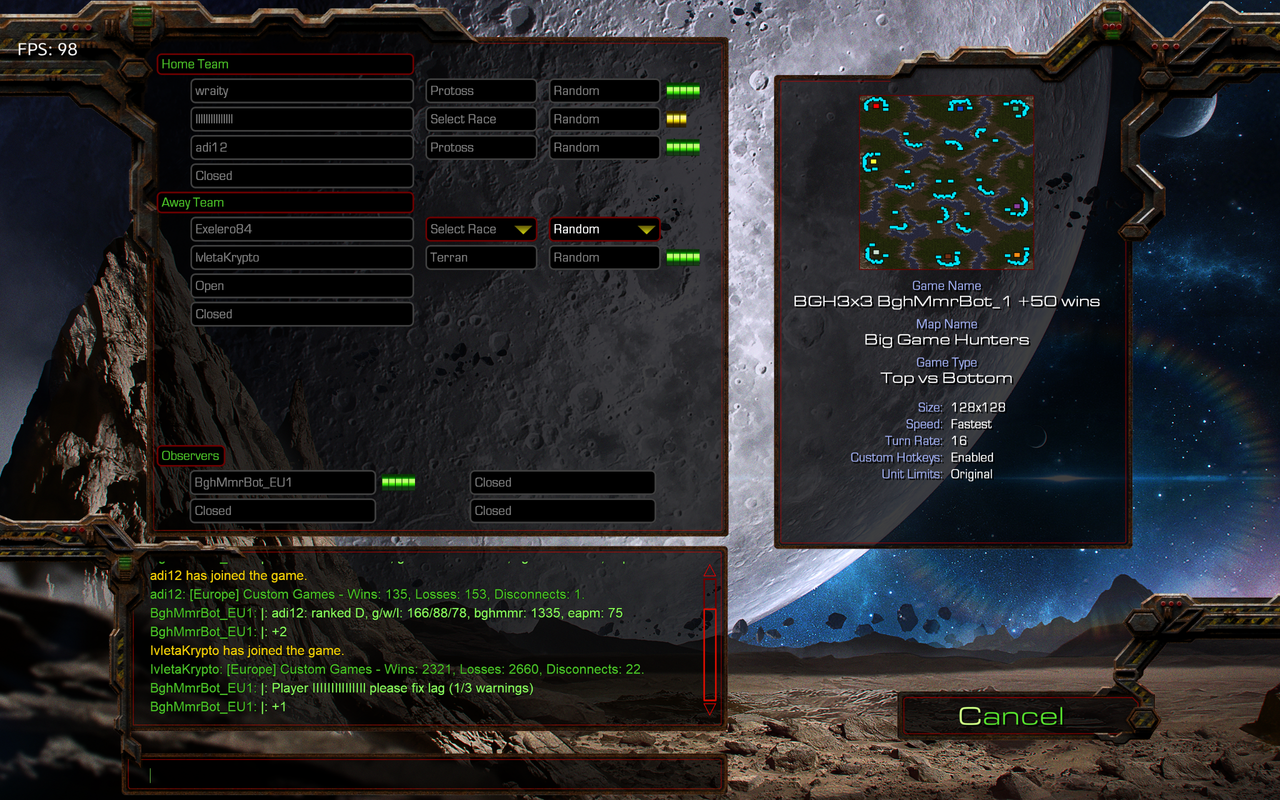Viewport: 1280px width, 800px height.
Task: Click the ExeleroB4 player name slot
Action: (302, 229)
